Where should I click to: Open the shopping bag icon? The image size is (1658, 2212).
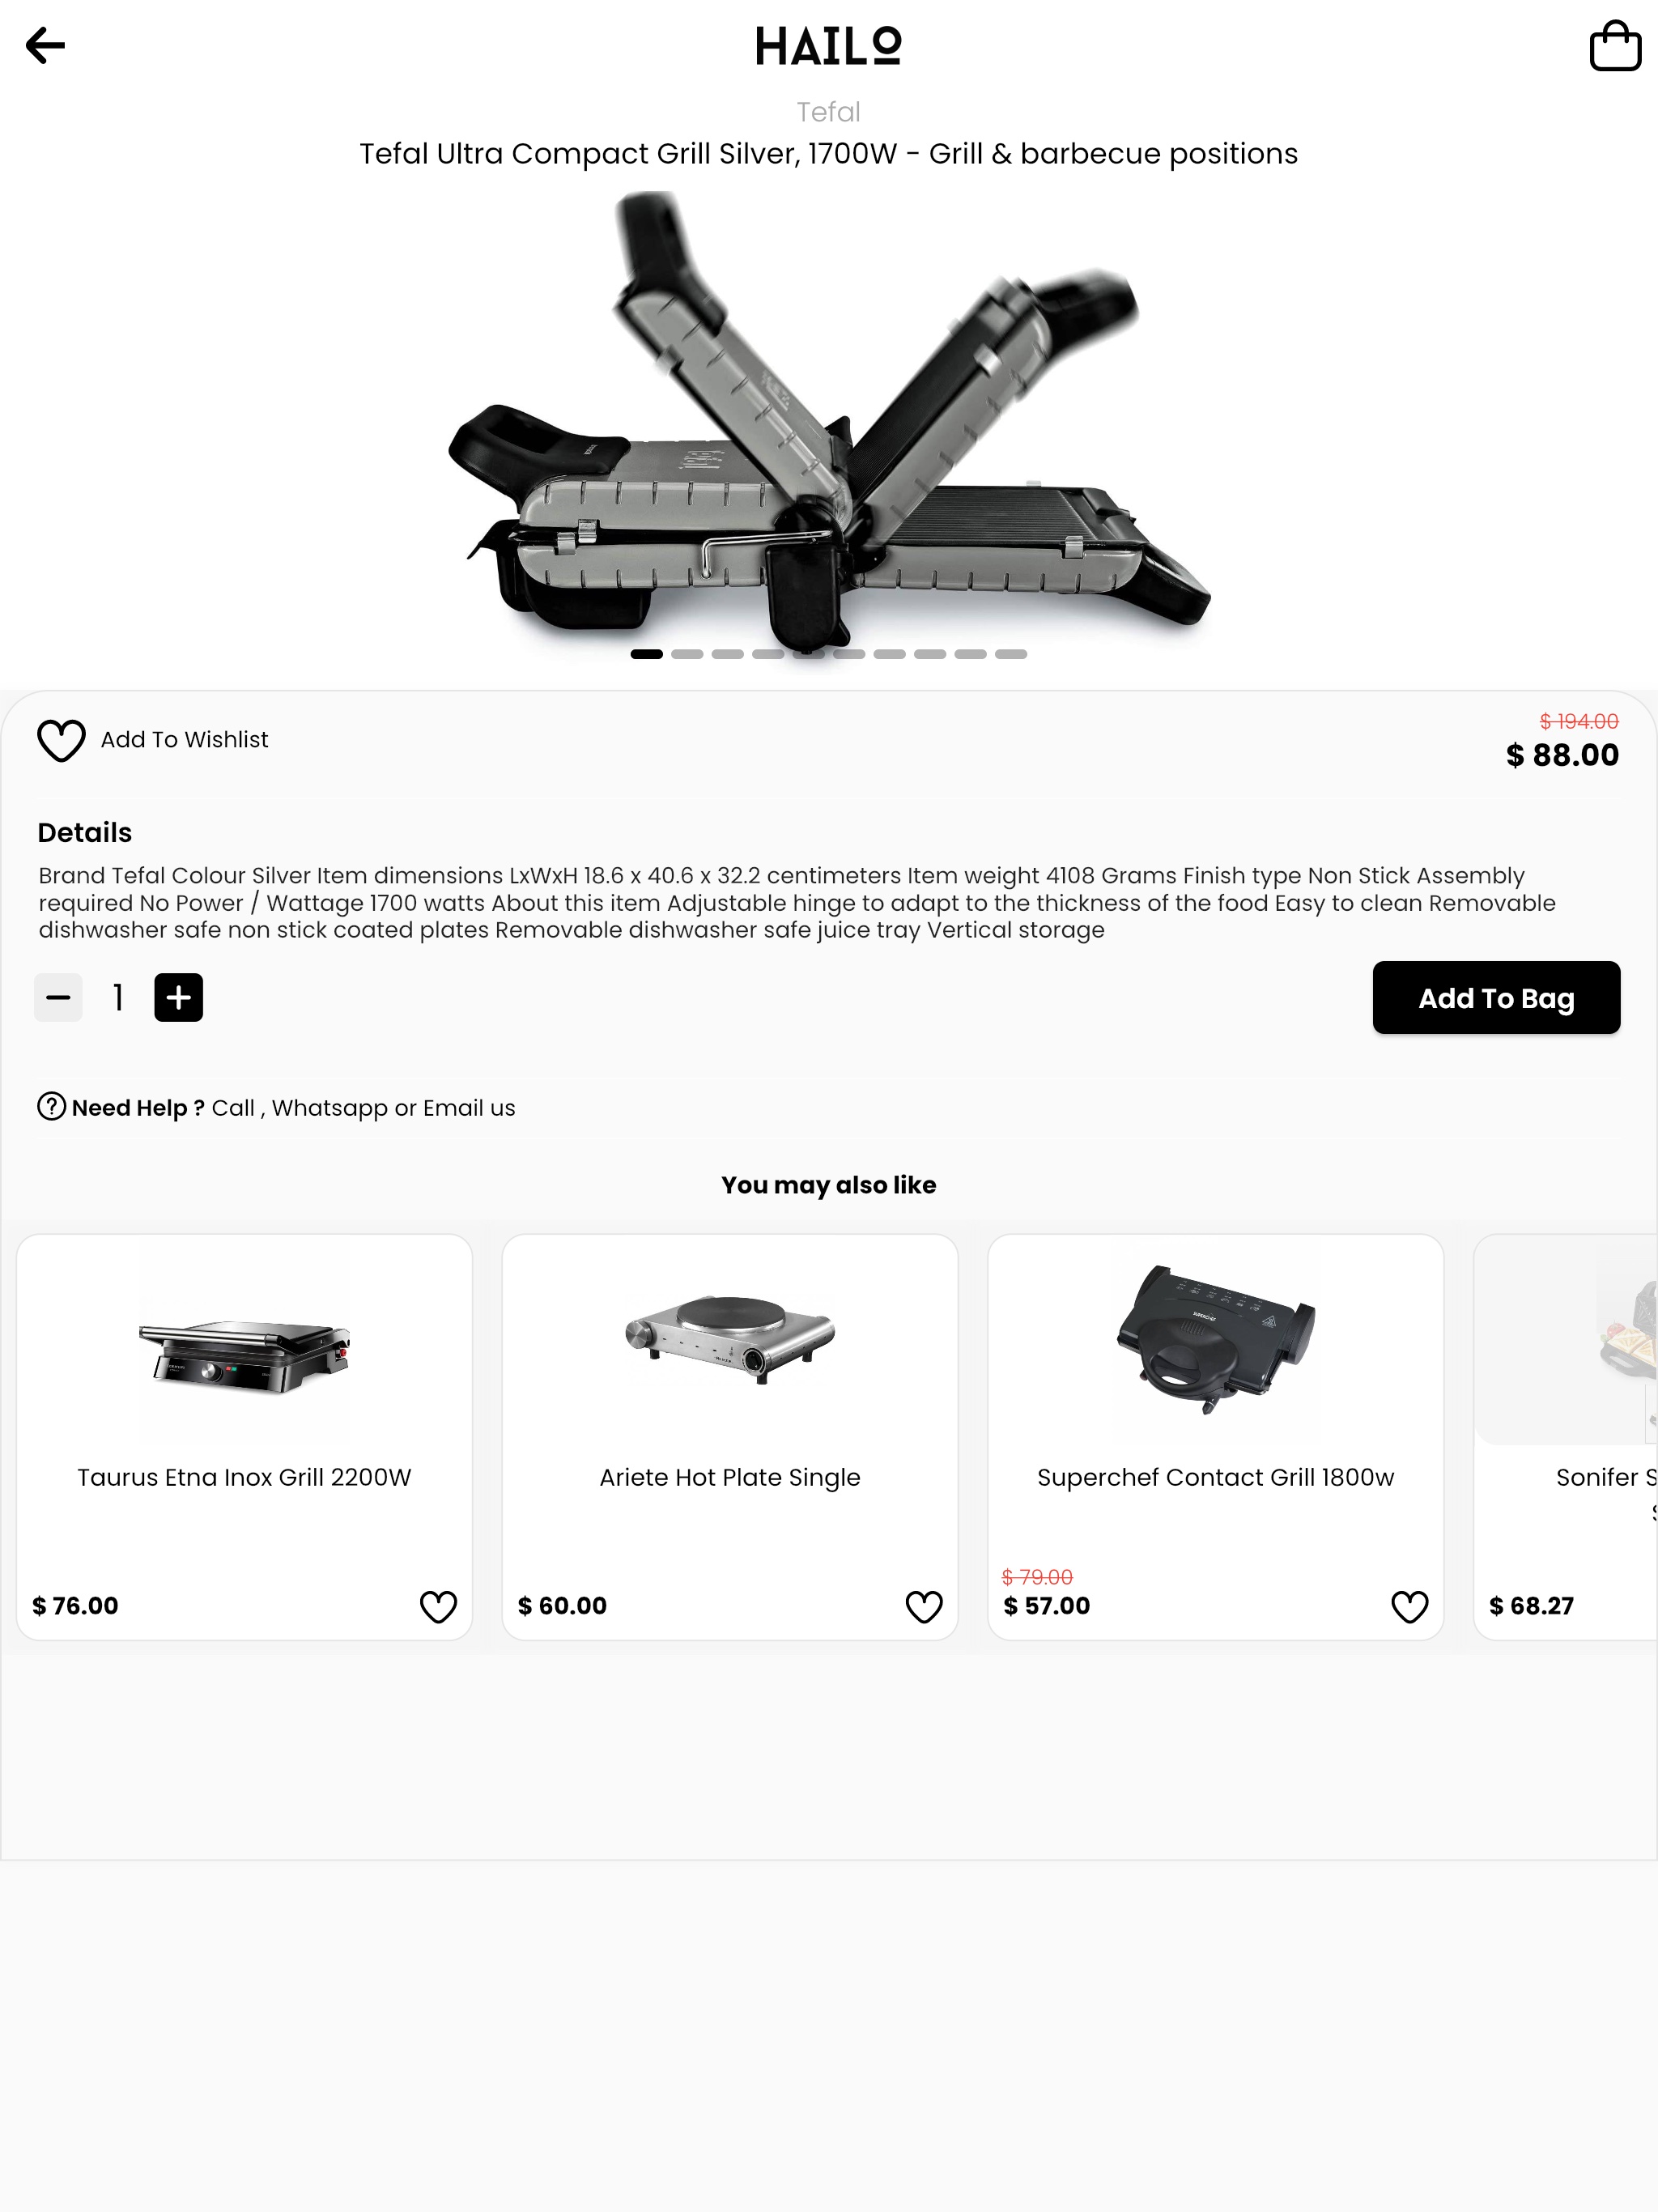click(x=1615, y=45)
